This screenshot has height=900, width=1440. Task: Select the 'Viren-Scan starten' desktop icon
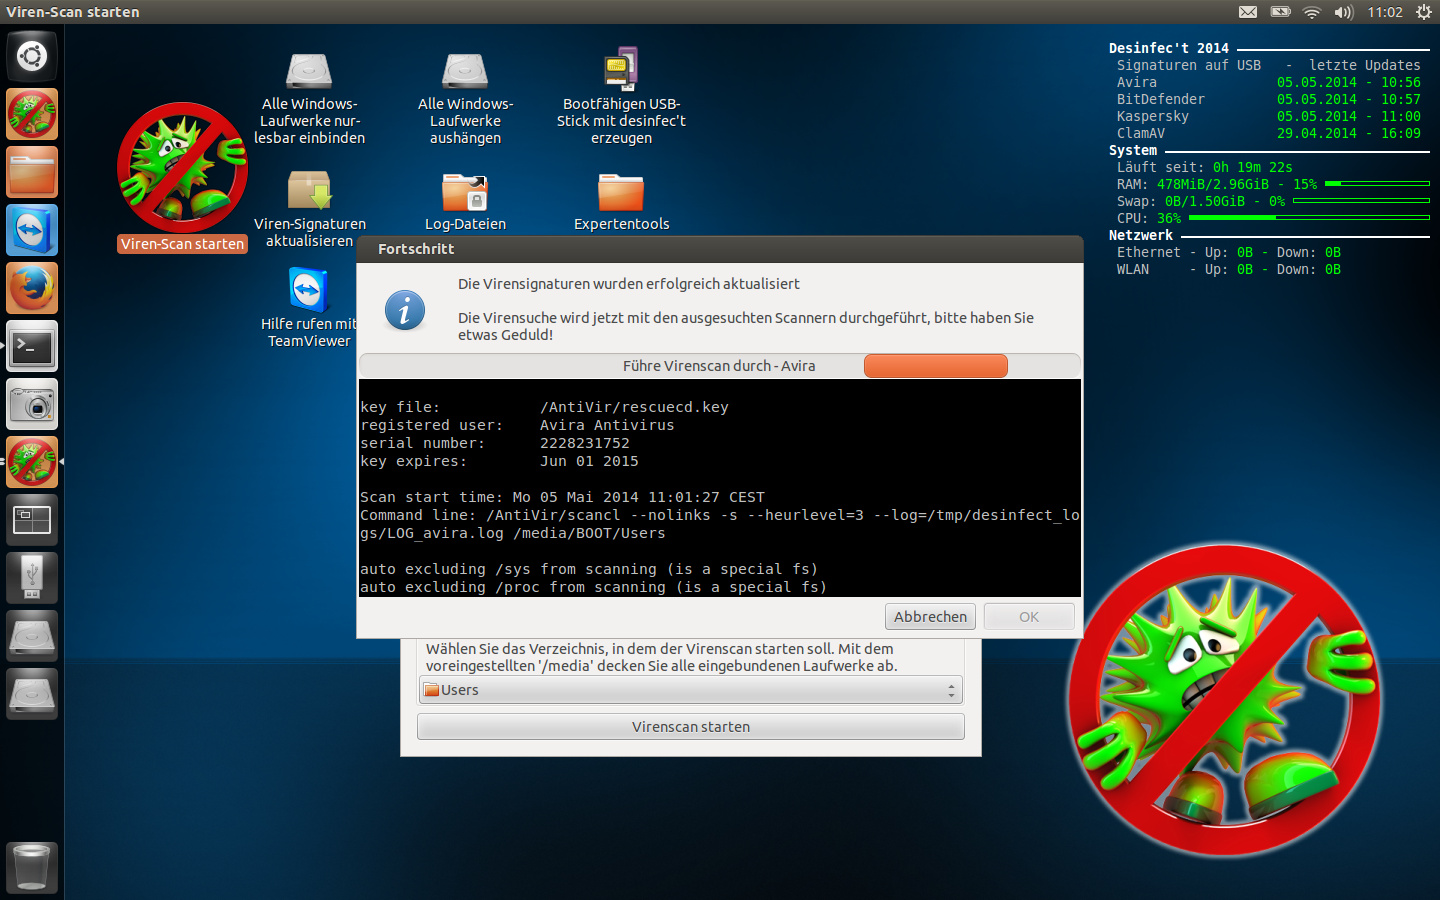(182, 177)
